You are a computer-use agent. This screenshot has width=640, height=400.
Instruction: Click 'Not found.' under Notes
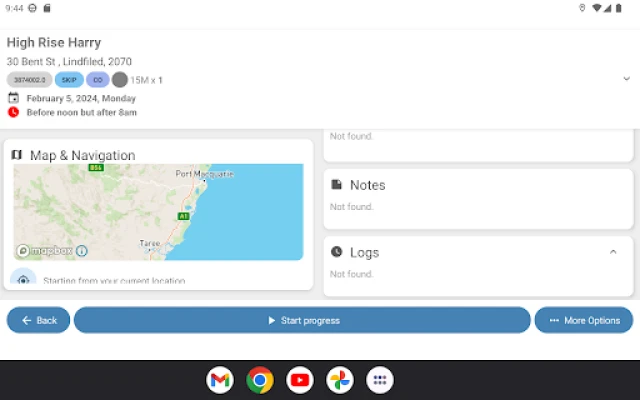click(351, 207)
